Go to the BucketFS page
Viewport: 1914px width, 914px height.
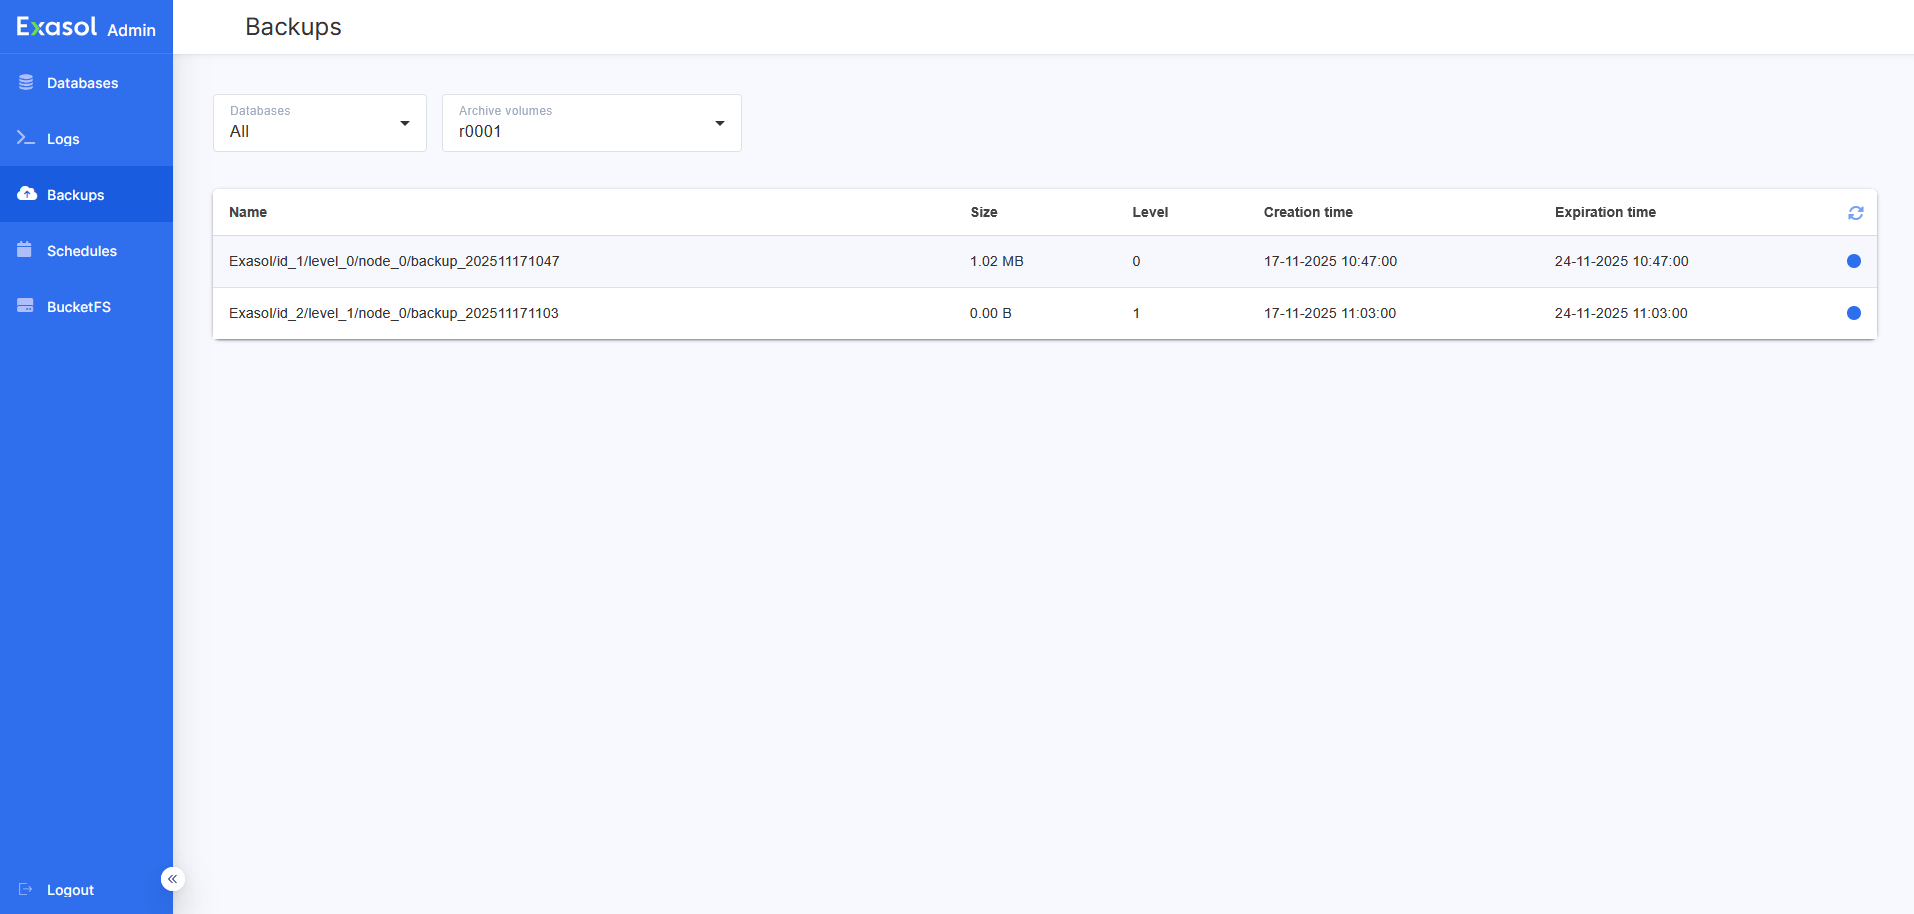(78, 307)
